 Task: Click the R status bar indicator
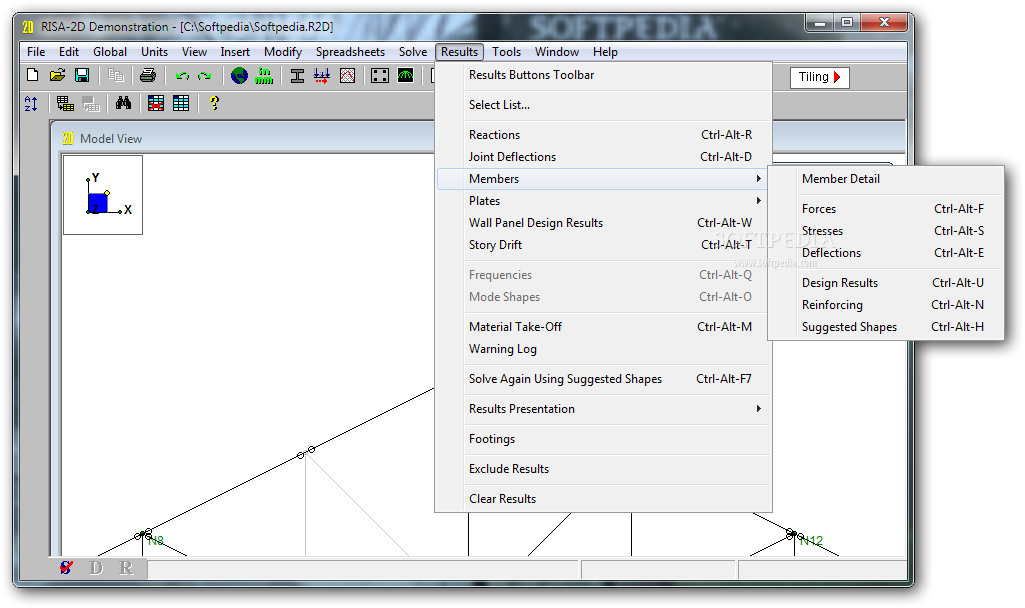point(126,567)
